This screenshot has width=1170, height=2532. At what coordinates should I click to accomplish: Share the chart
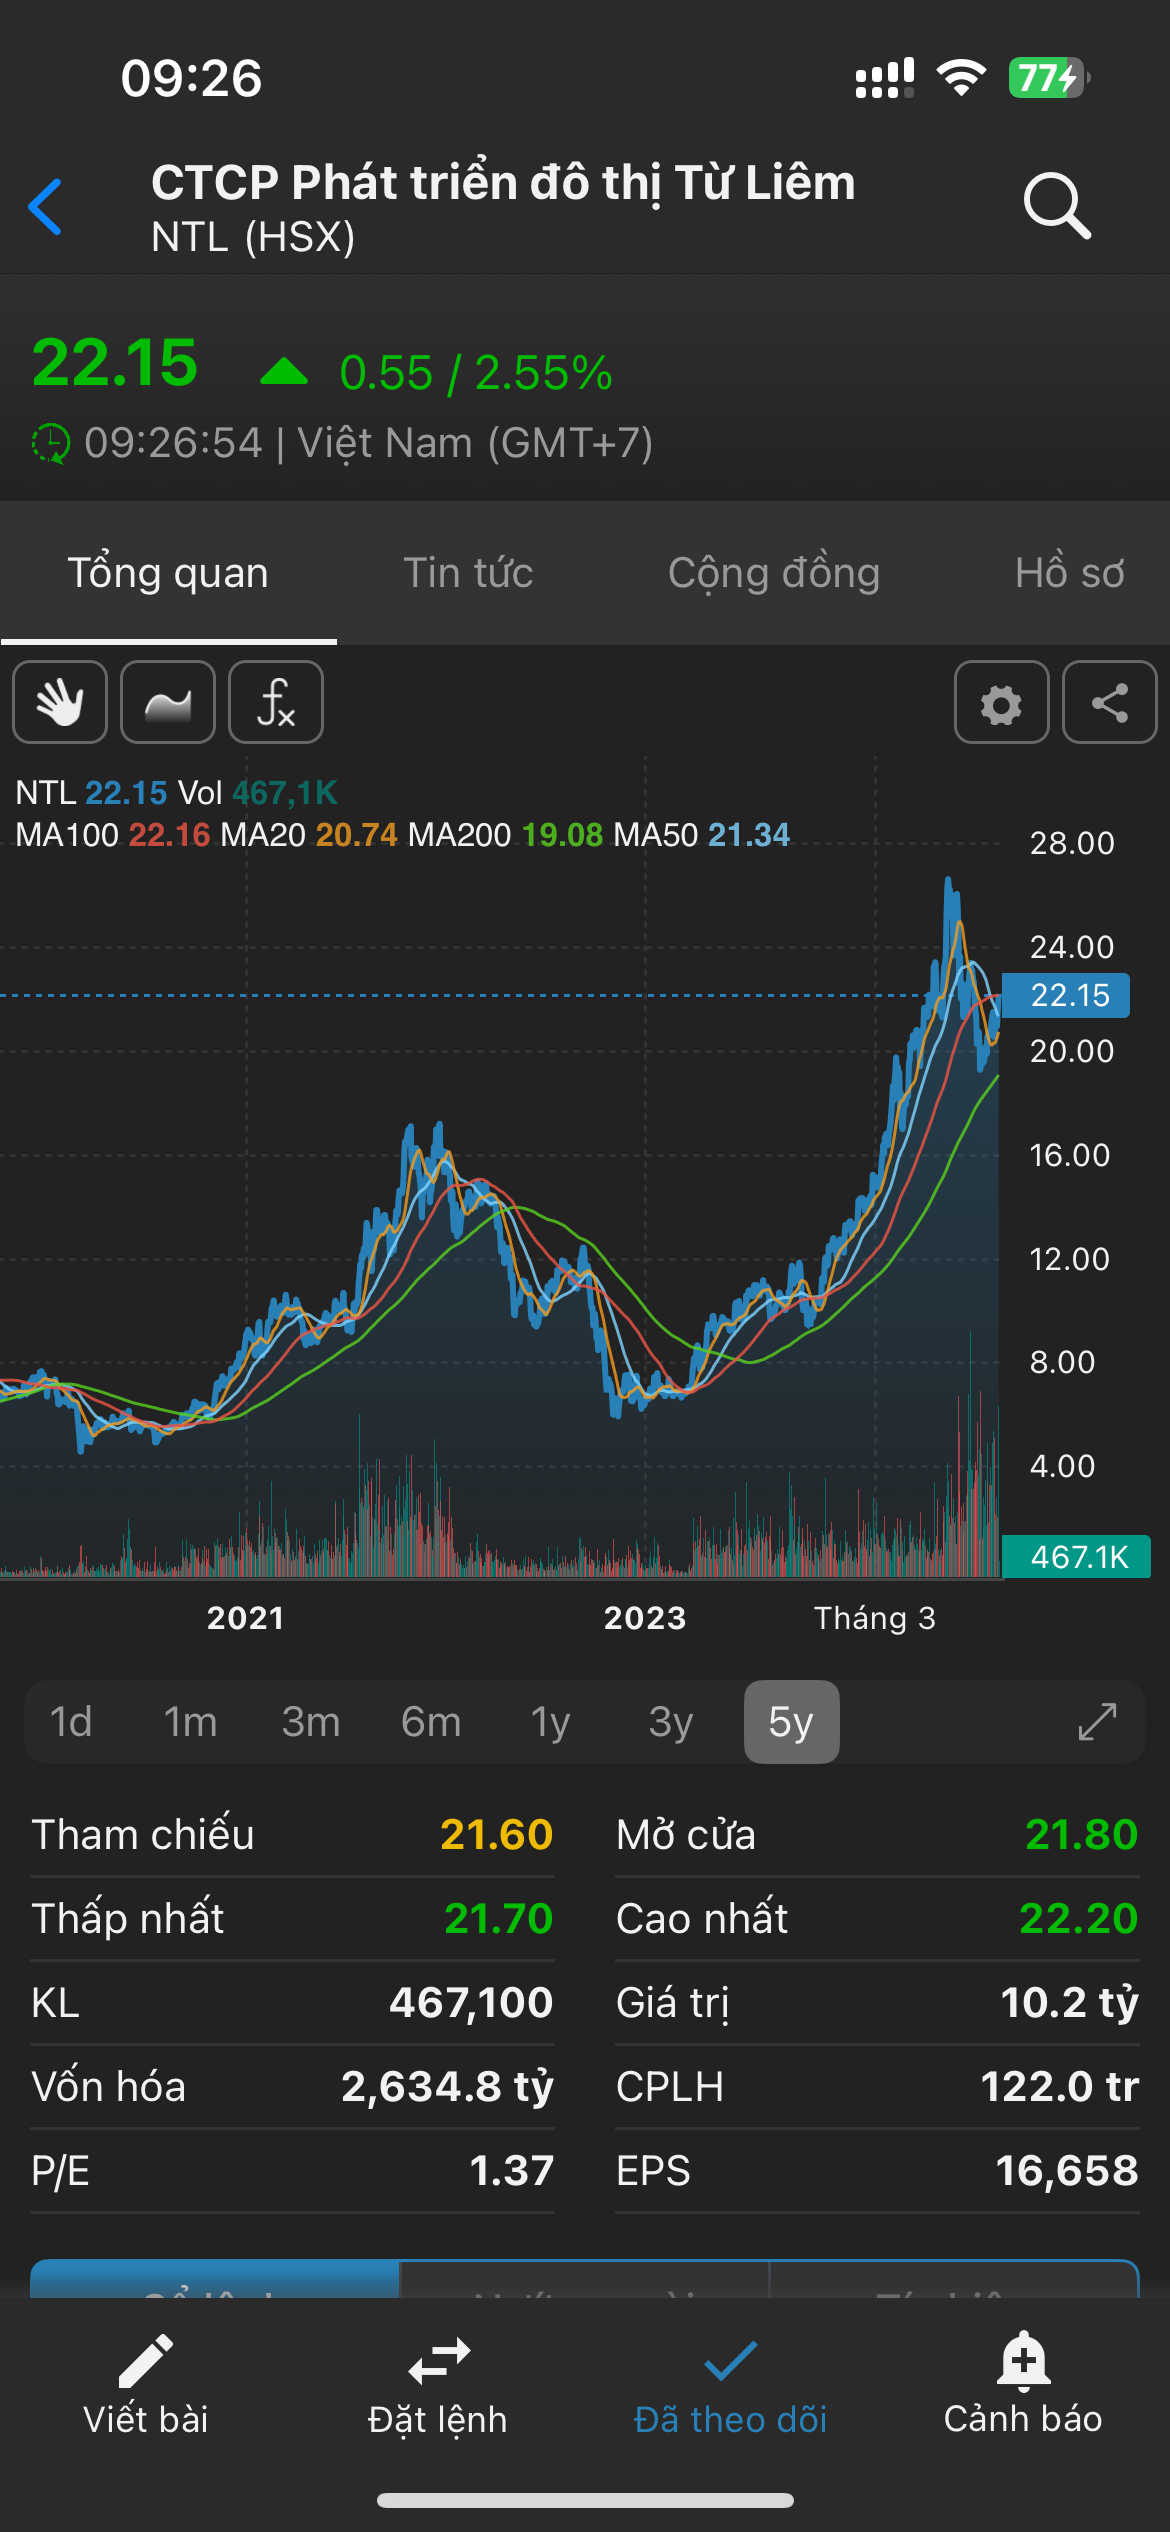pos(1110,702)
